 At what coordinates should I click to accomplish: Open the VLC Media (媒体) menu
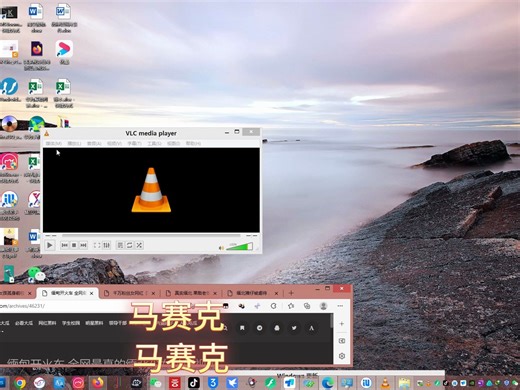tap(54, 143)
